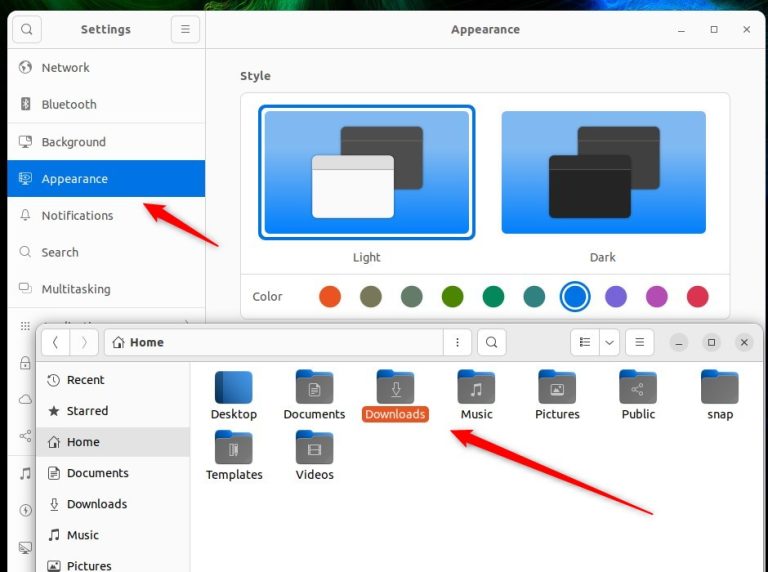Pick the teal accent color

534,297
